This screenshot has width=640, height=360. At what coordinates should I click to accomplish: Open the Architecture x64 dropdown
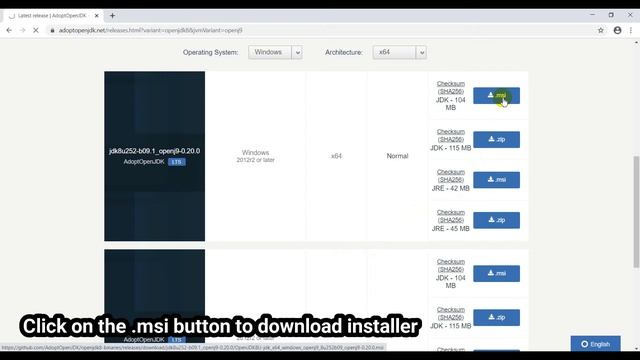pyautogui.click(x=400, y=52)
